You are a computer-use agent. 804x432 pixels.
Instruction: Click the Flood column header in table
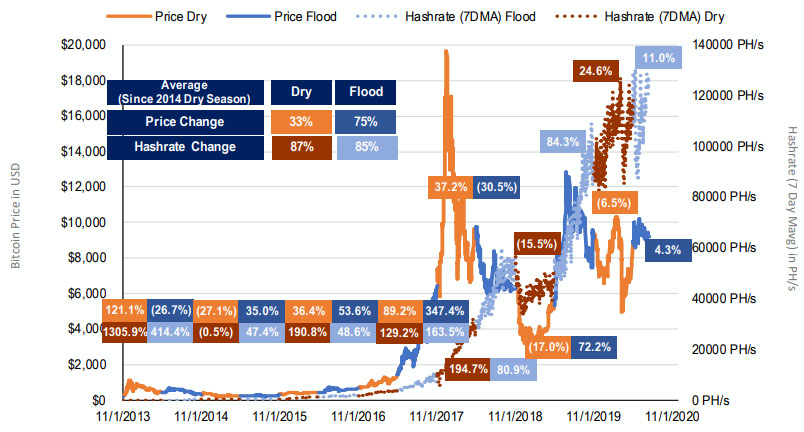(365, 92)
